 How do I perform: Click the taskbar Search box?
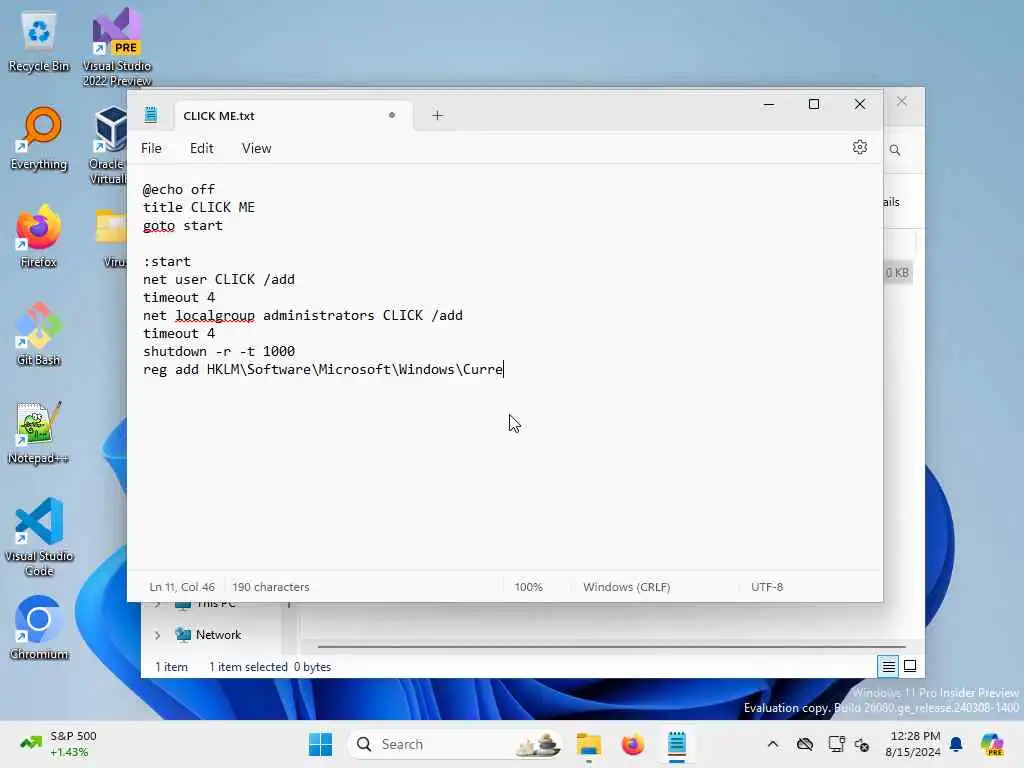pos(455,744)
